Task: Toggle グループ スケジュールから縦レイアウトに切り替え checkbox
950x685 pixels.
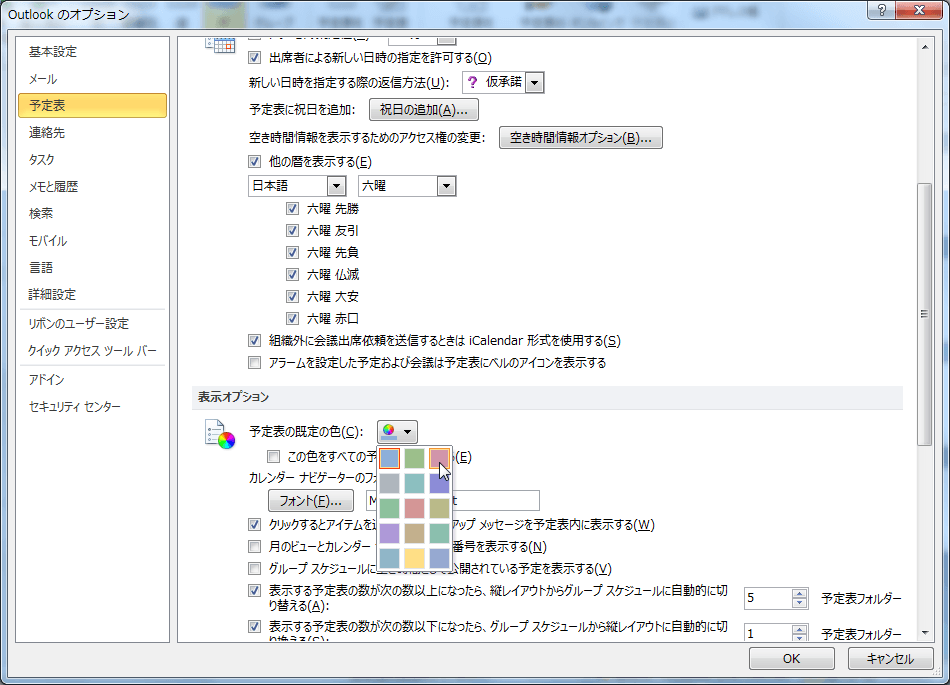Action: pyautogui.click(x=254, y=626)
